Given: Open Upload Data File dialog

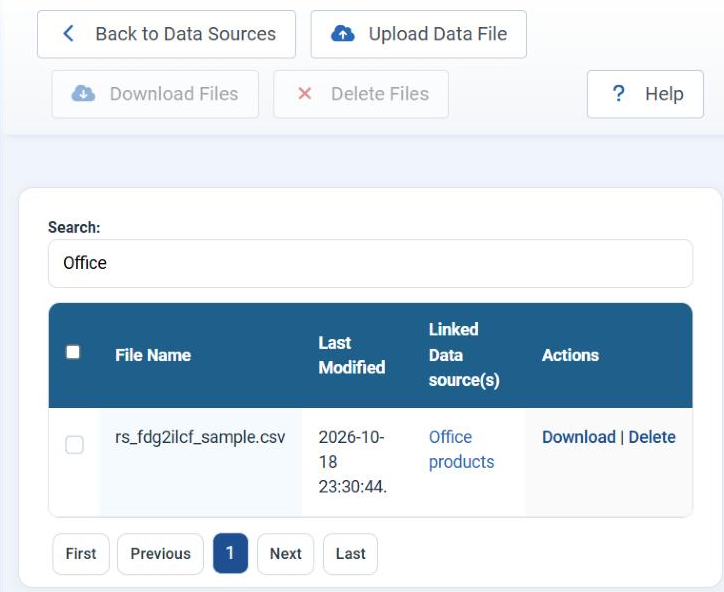Looking at the screenshot, I should tap(418, 35).
